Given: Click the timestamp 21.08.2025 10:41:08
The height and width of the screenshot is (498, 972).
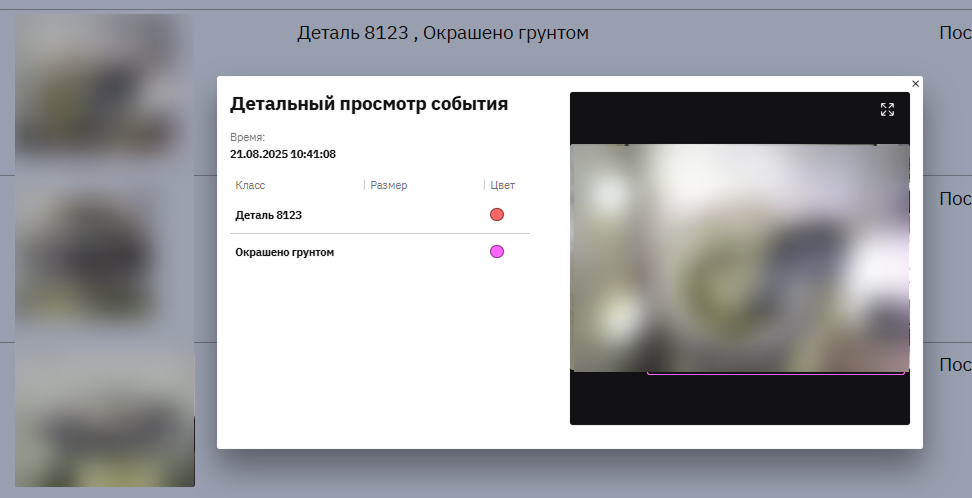Looking at the screenshot, I should click(283, 154).
